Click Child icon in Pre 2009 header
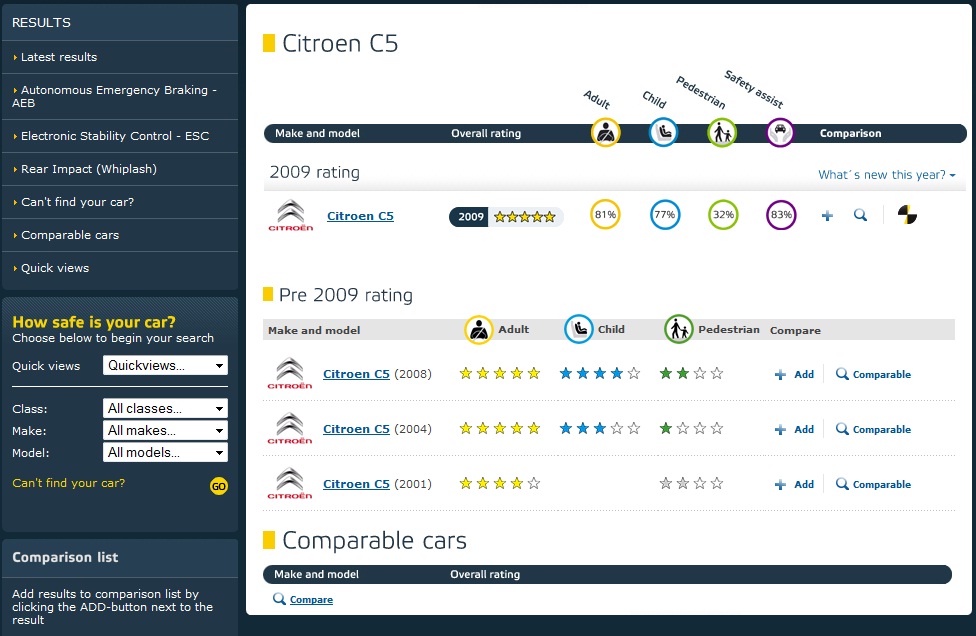 tap(579, 330)
